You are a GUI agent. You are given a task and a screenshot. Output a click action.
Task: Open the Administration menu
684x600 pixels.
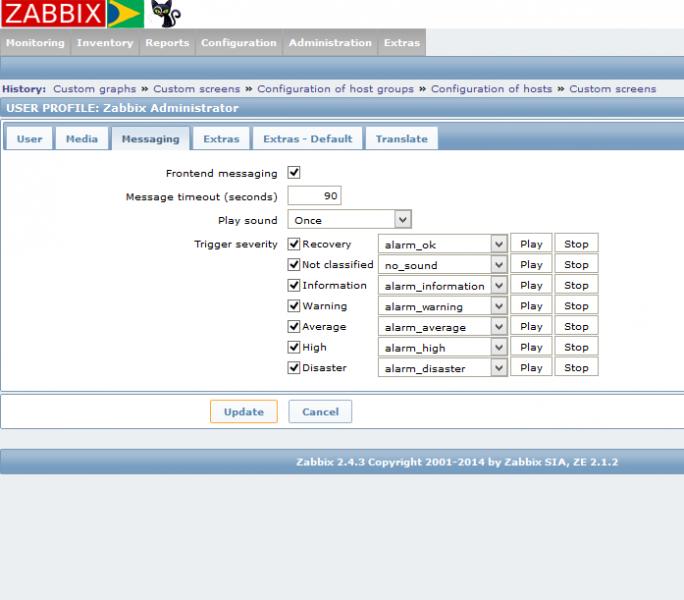pos(330,43)
